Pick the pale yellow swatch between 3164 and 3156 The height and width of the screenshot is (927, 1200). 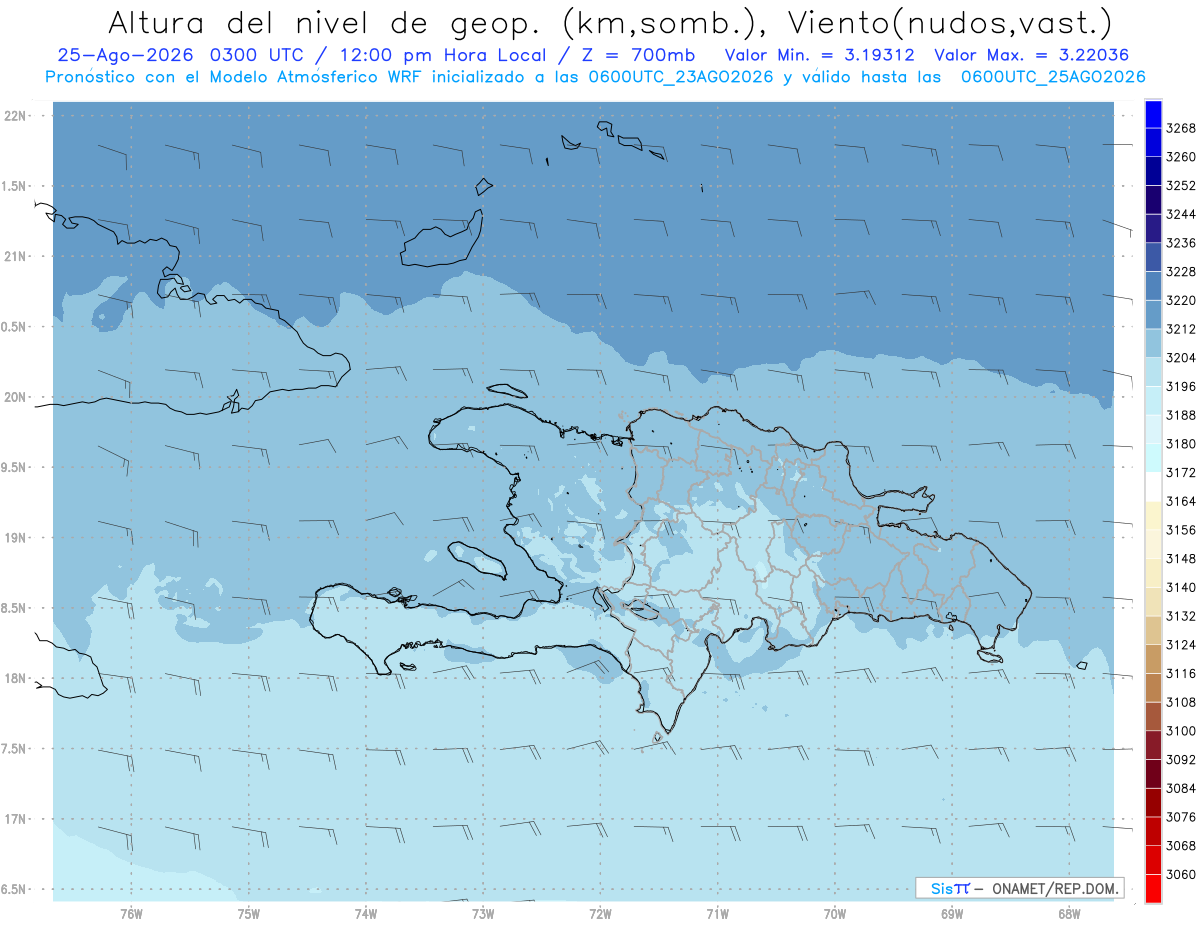click(1153, 515)
